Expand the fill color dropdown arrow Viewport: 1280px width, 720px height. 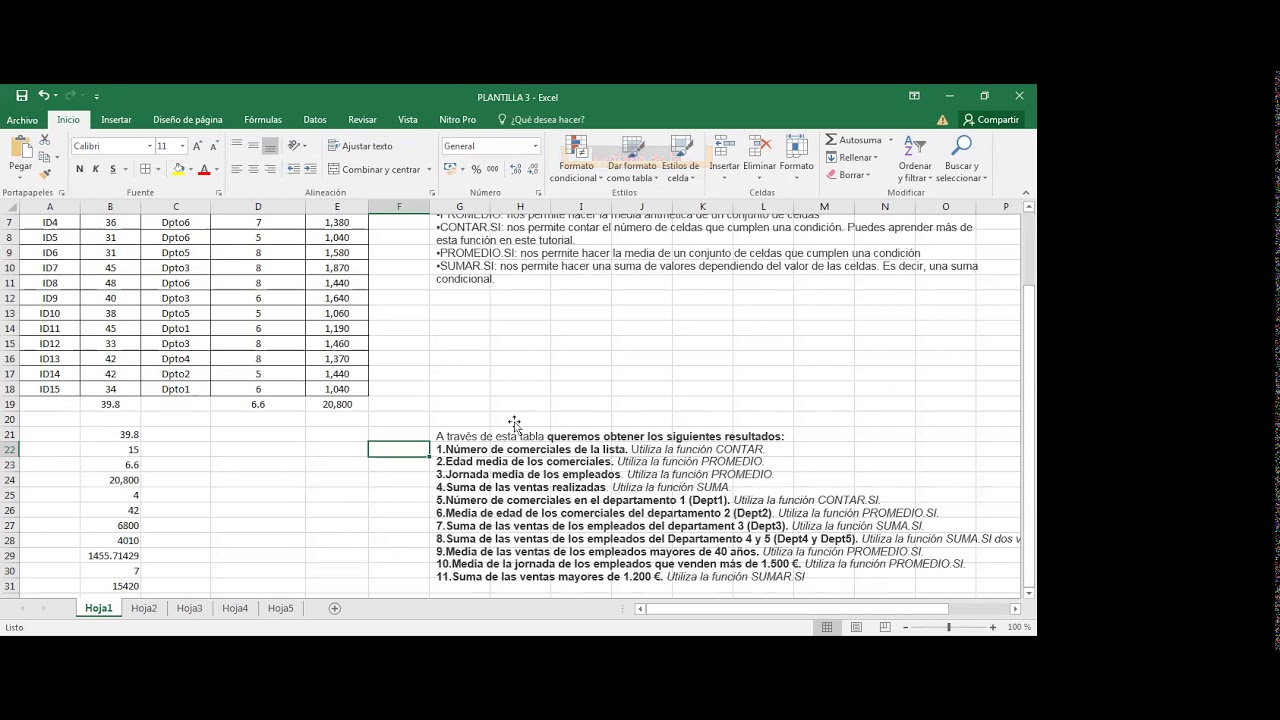pos(190,169)
